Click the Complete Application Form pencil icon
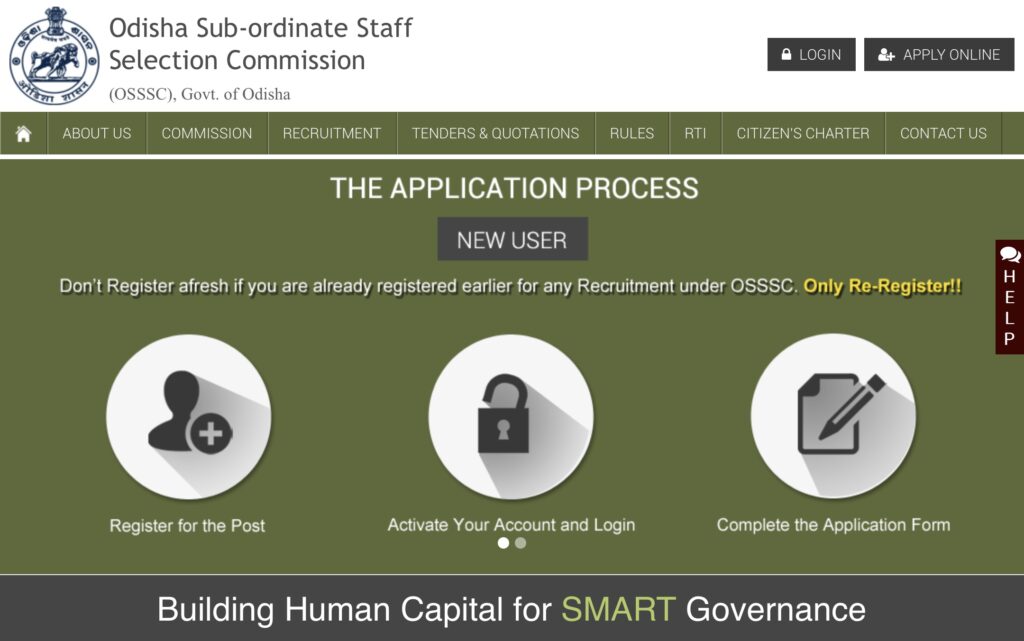This screenshot has height=641, width=1024. click(x=833, y=416)
